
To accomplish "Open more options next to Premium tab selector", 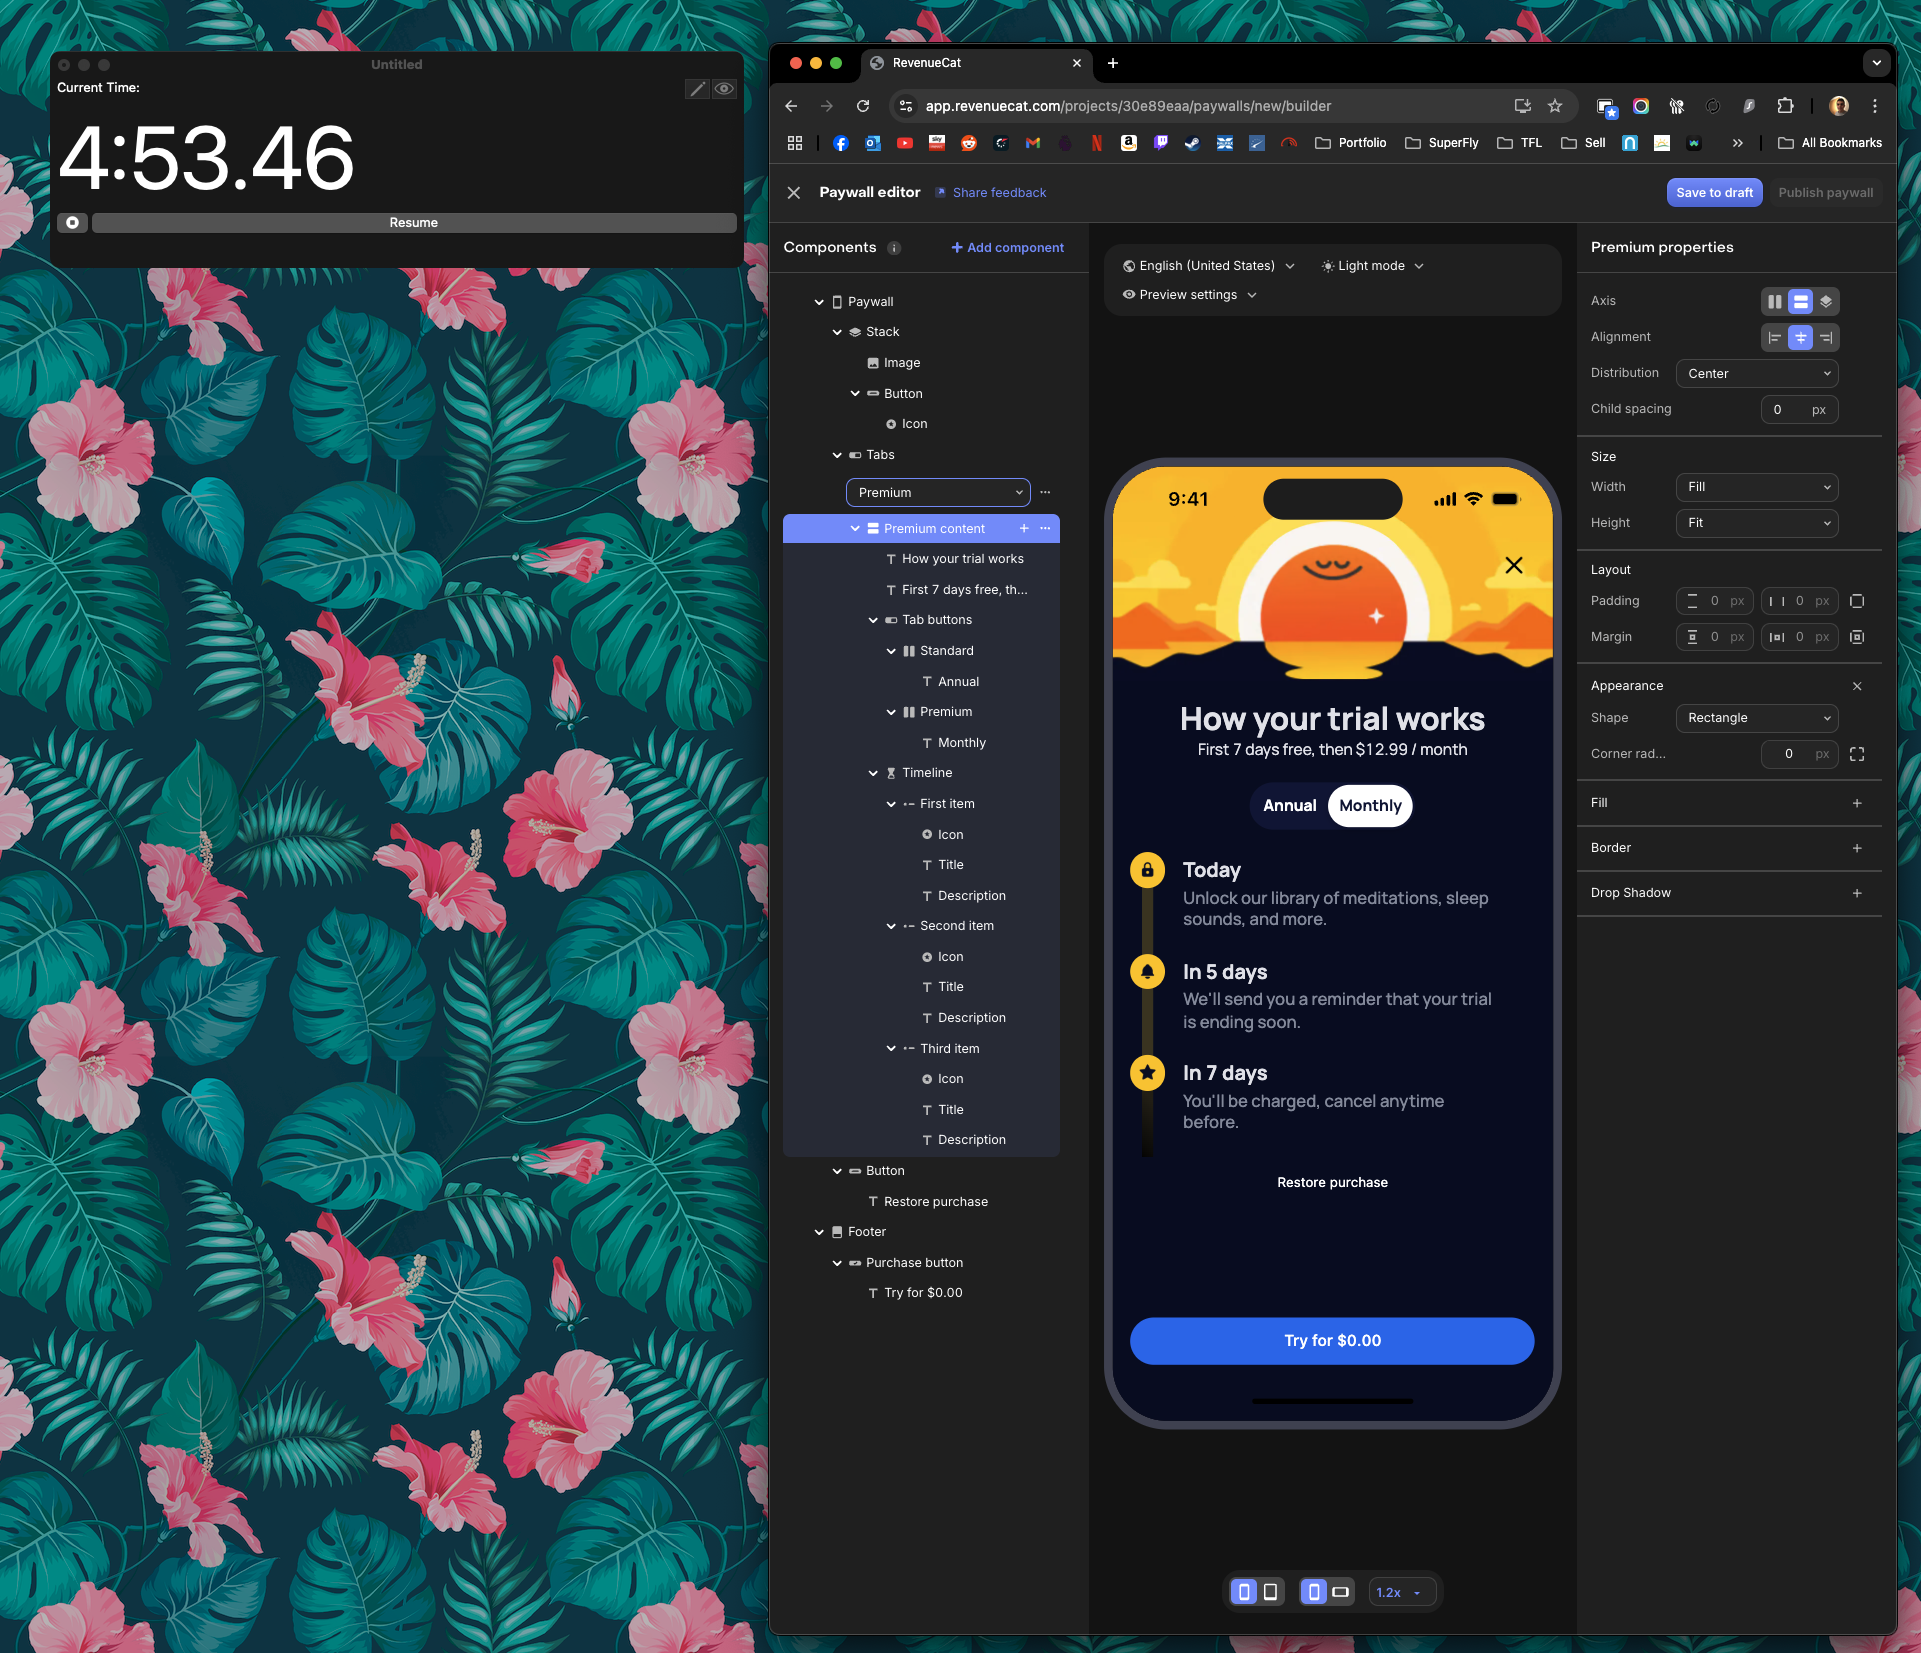I will point(1045,492).
